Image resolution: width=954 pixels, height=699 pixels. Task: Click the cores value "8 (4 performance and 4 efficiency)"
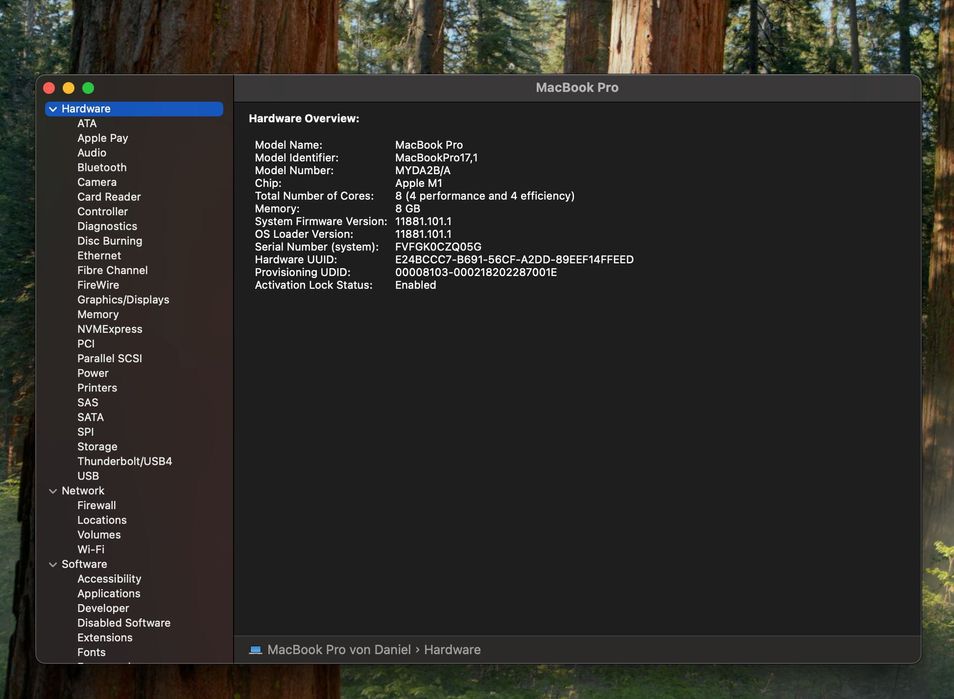point(485,196)
